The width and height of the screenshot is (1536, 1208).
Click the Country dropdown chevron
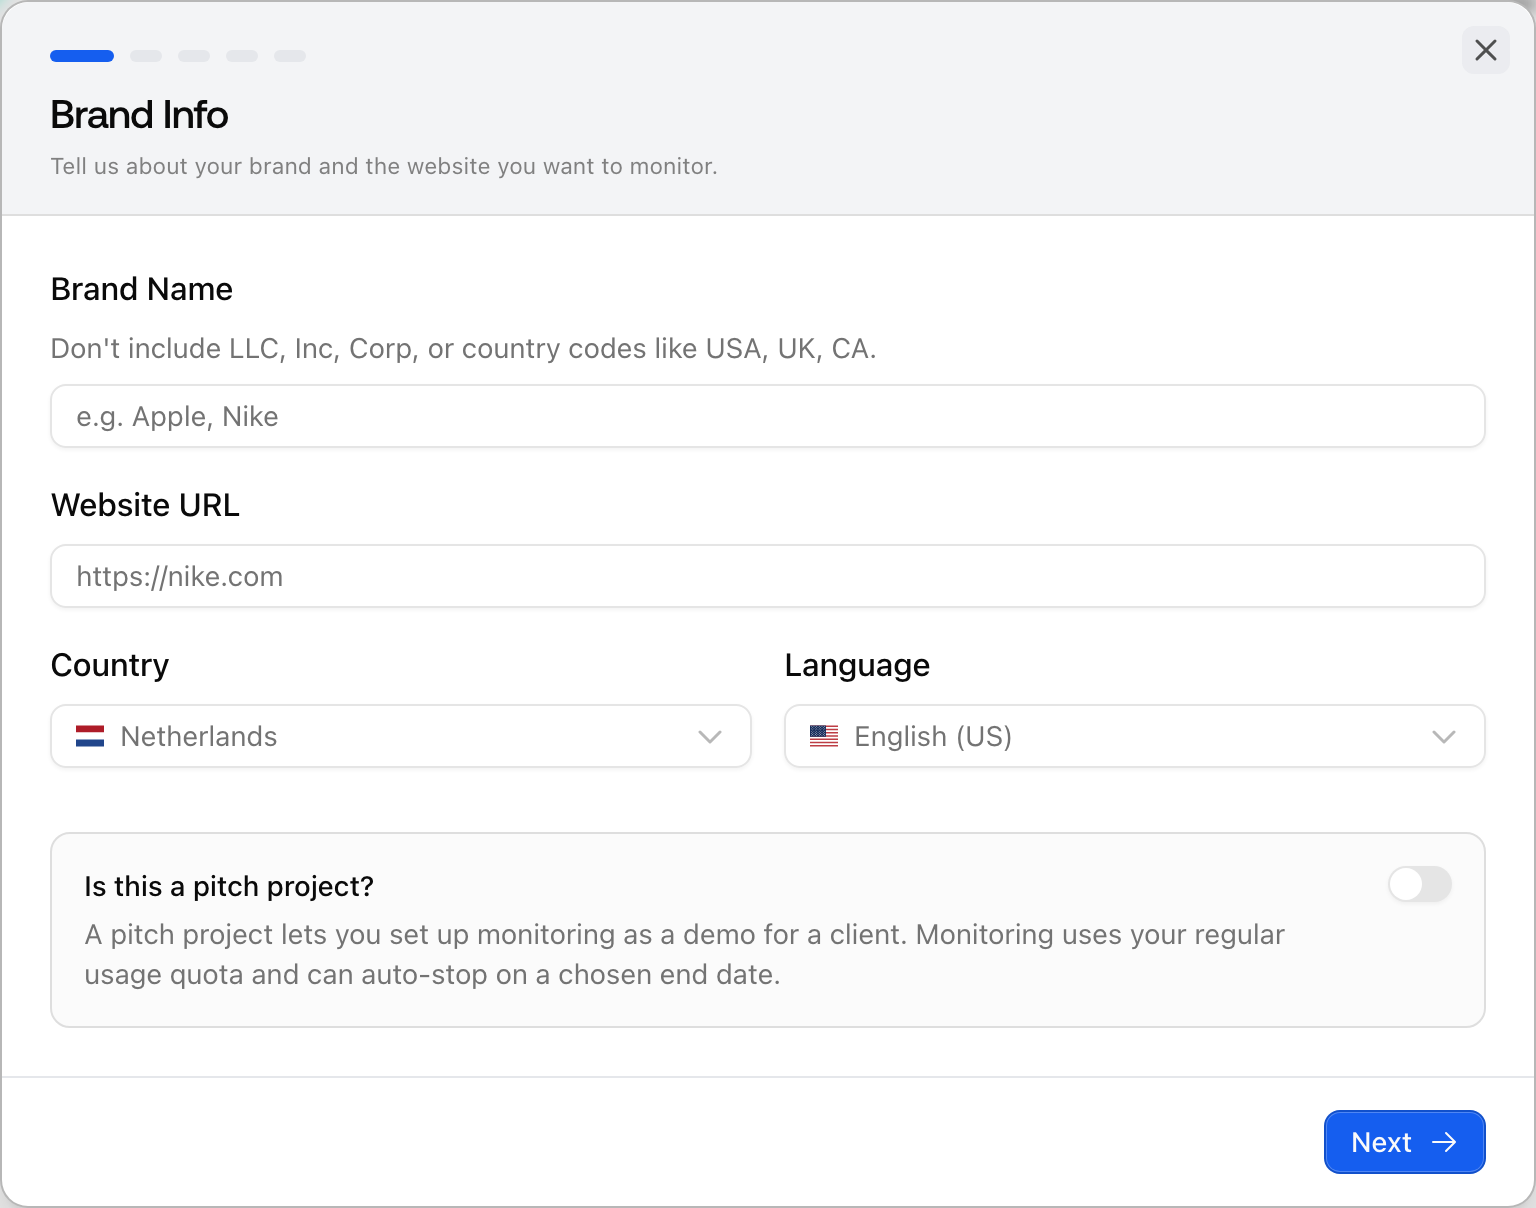coord(710,737)
